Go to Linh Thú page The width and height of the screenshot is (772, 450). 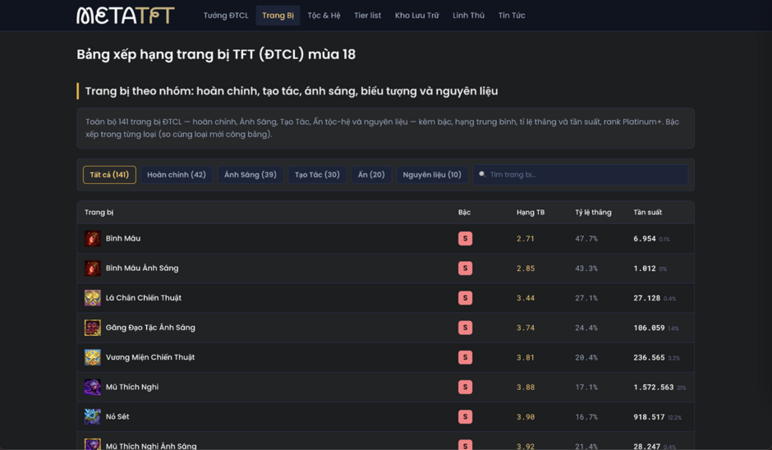pos(468,15)
